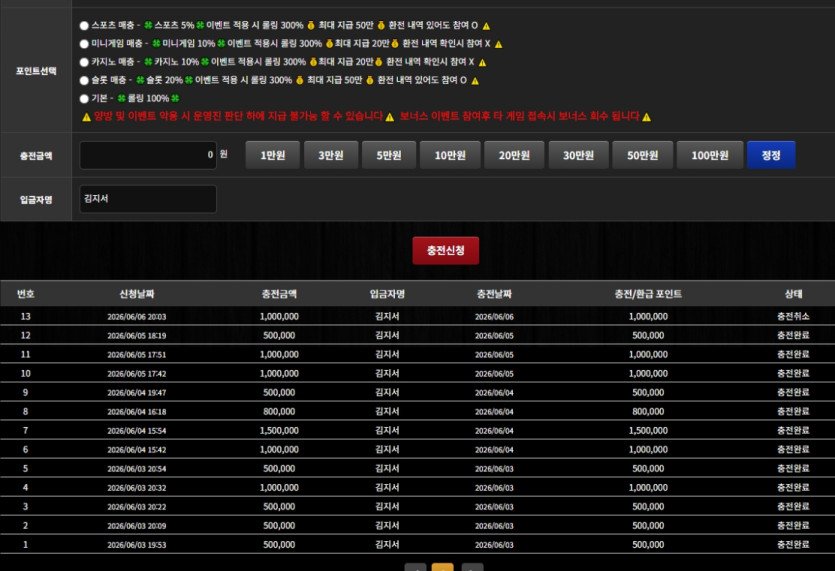Select the 미니게임 매충 point option
835x571 pixels.
click(x=84, y=44)
